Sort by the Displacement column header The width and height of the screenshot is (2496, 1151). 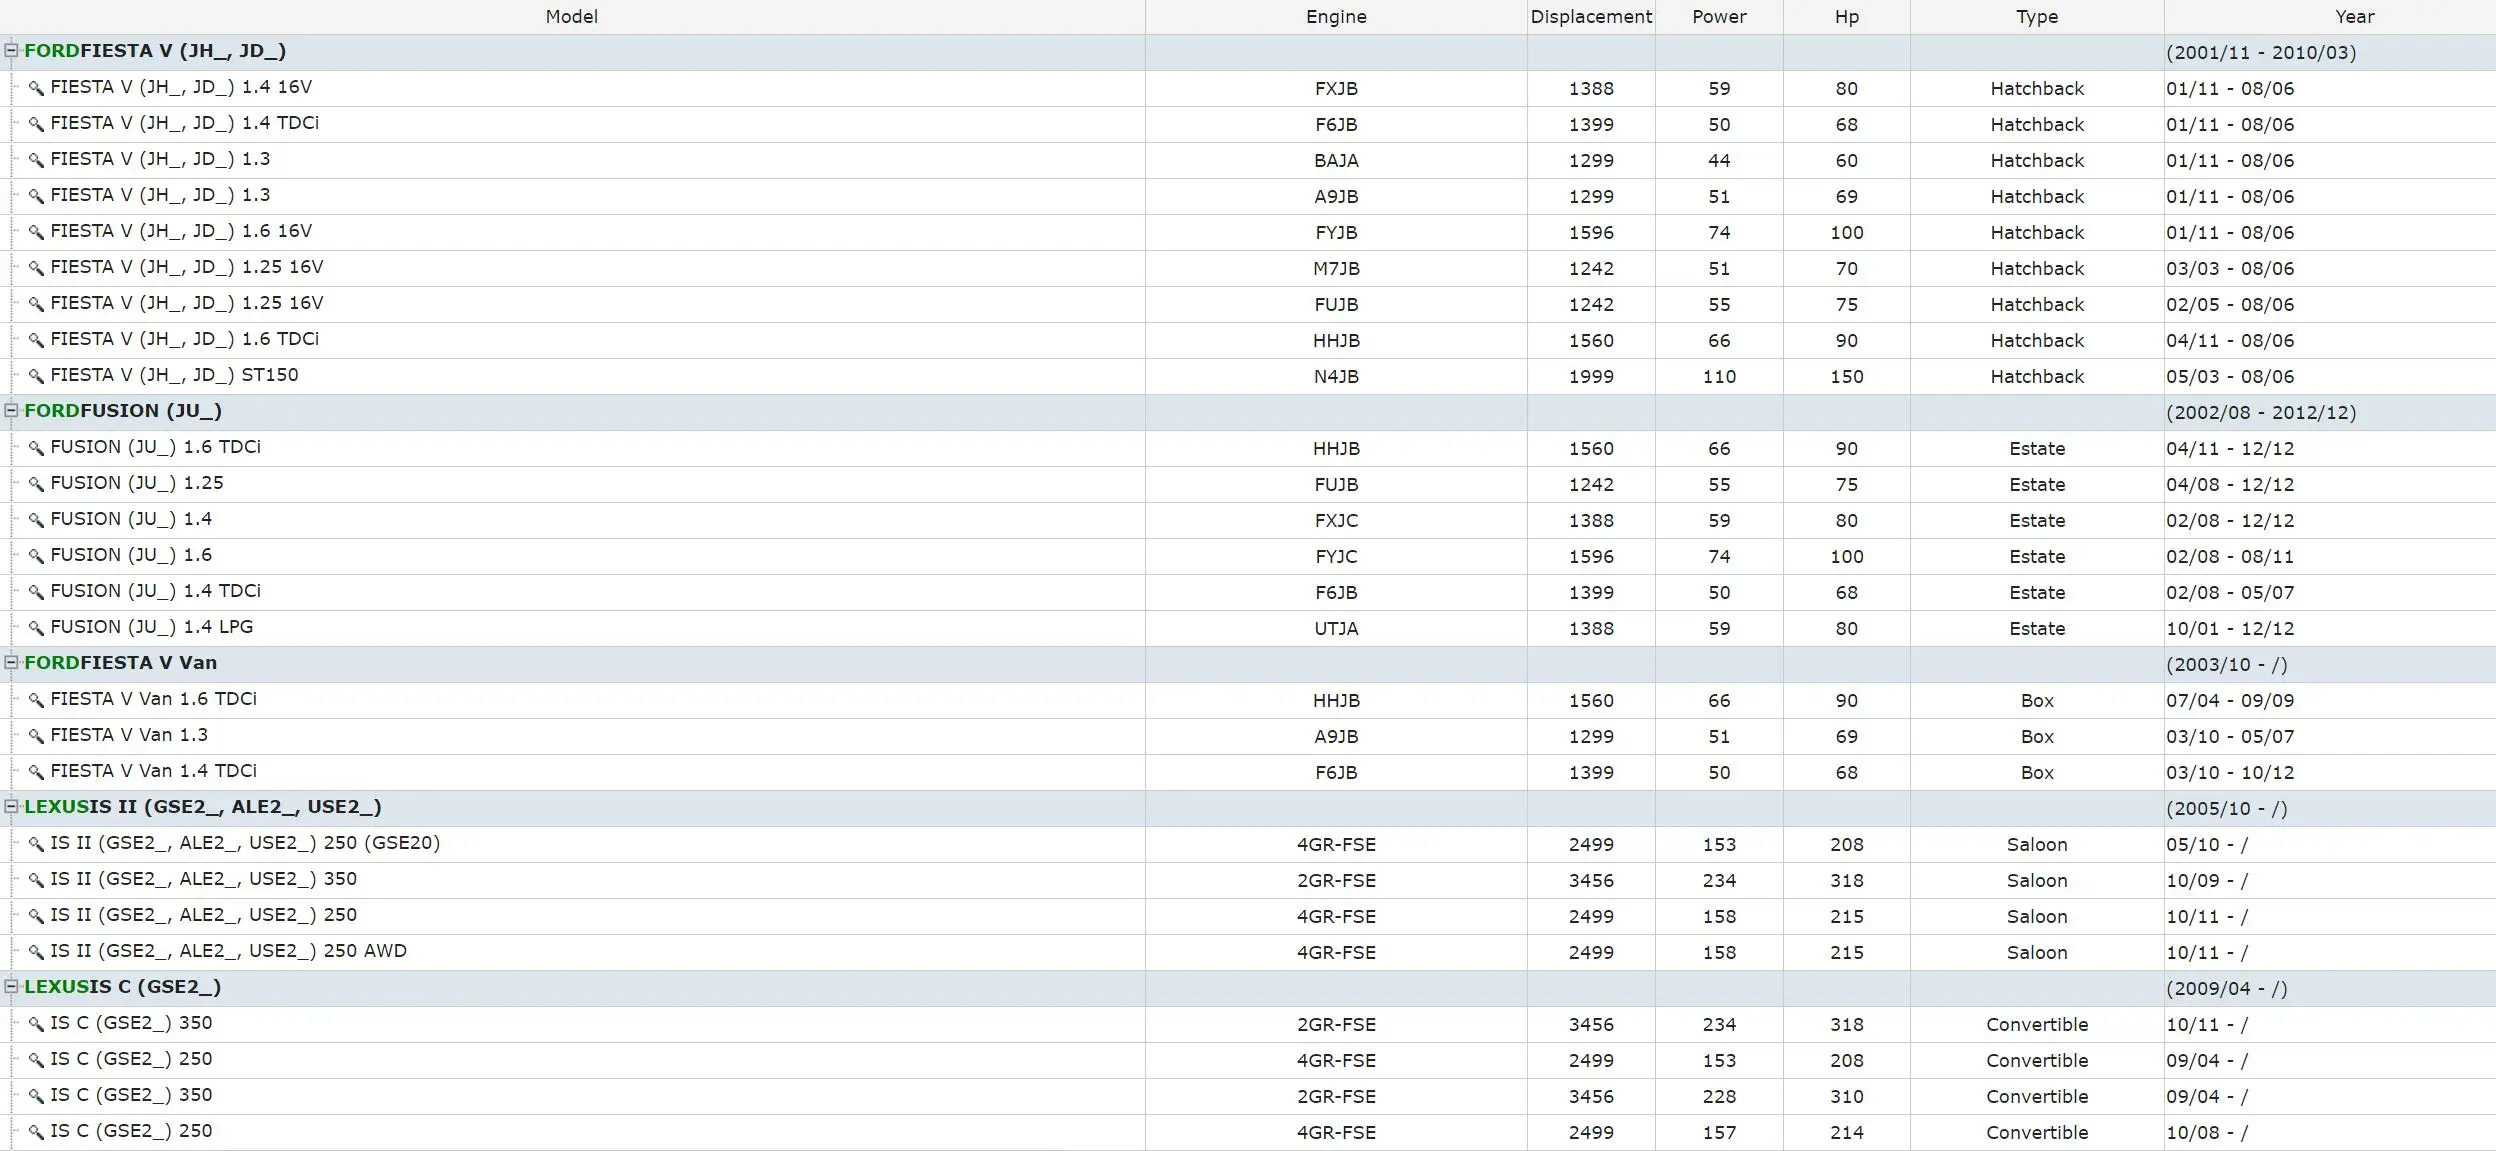[1591, 17]
